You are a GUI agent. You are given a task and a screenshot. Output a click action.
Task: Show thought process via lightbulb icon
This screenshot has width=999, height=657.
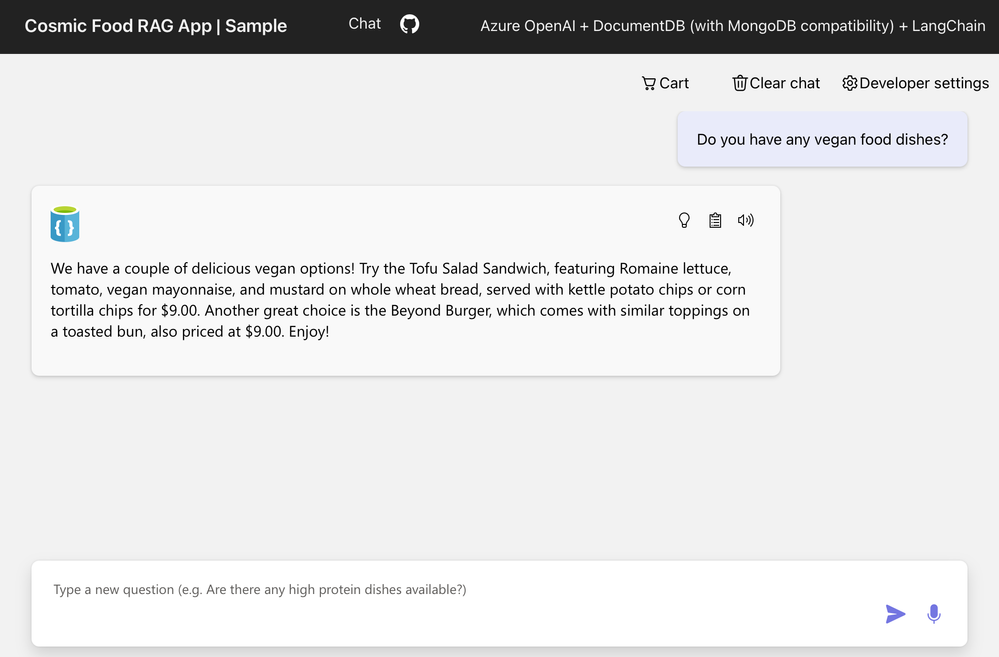(684, 220)
